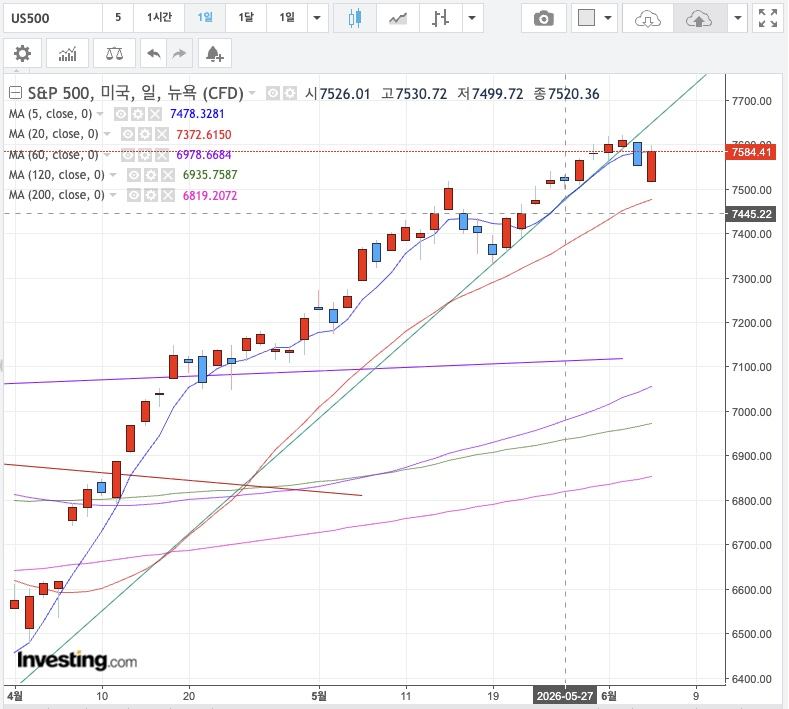Create a price alert bell icon
Screen dimensions: 789x709
214,53
